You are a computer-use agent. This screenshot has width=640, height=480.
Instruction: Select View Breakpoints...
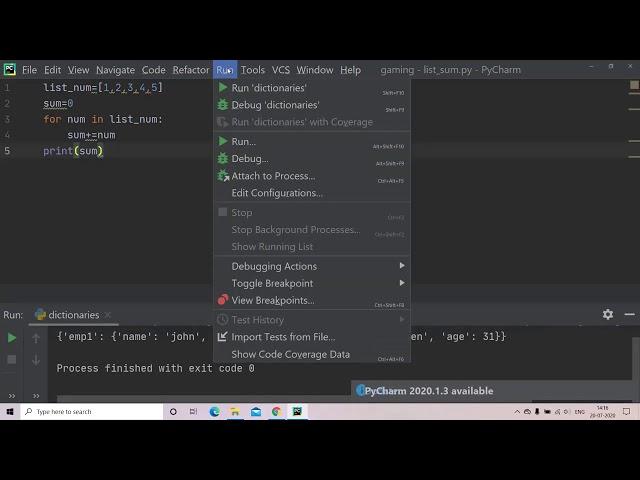pos(312,300)
